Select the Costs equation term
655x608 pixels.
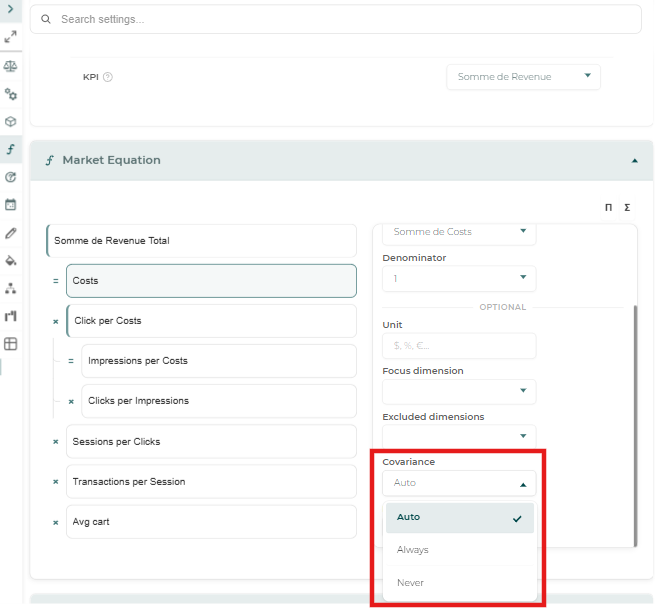pyautogui.click(x=211, y=281)
